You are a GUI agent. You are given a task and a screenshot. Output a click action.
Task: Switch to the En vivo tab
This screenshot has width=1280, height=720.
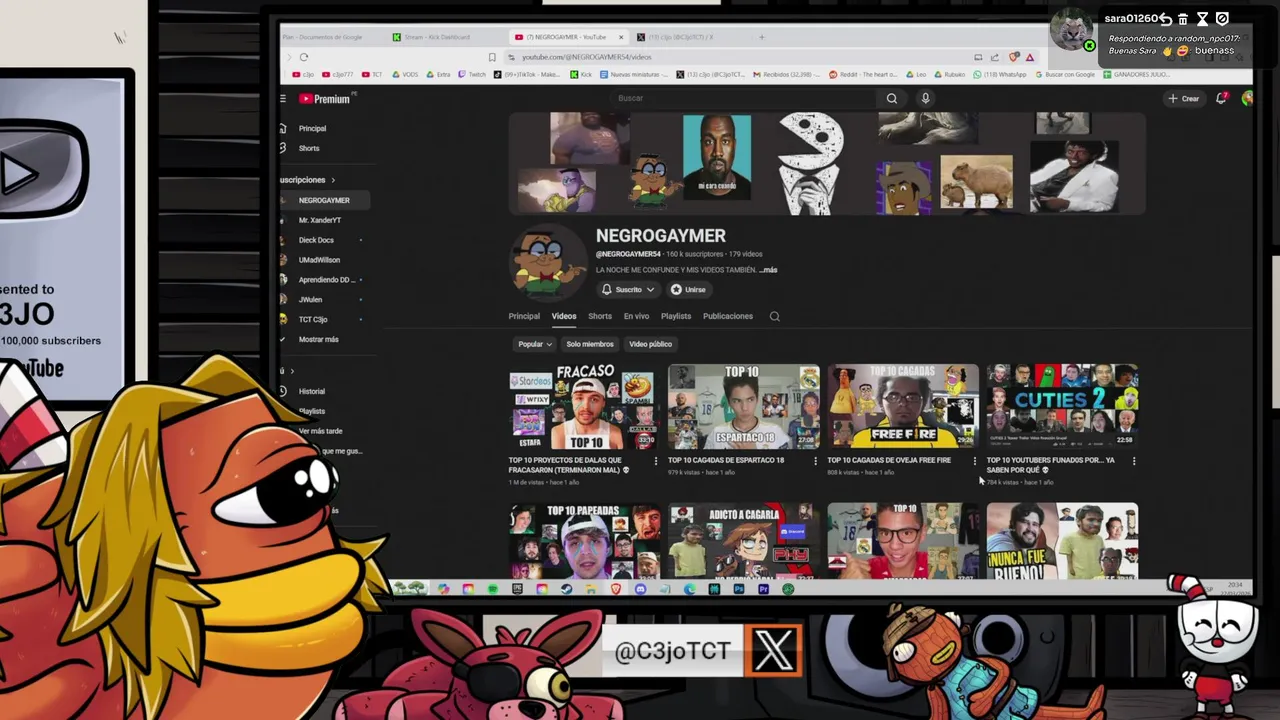pos(636,316)
